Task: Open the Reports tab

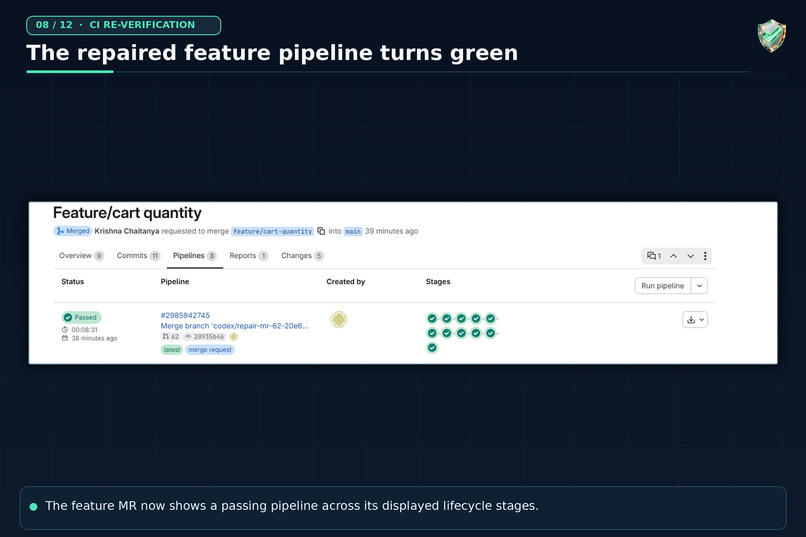Action: 249,256
